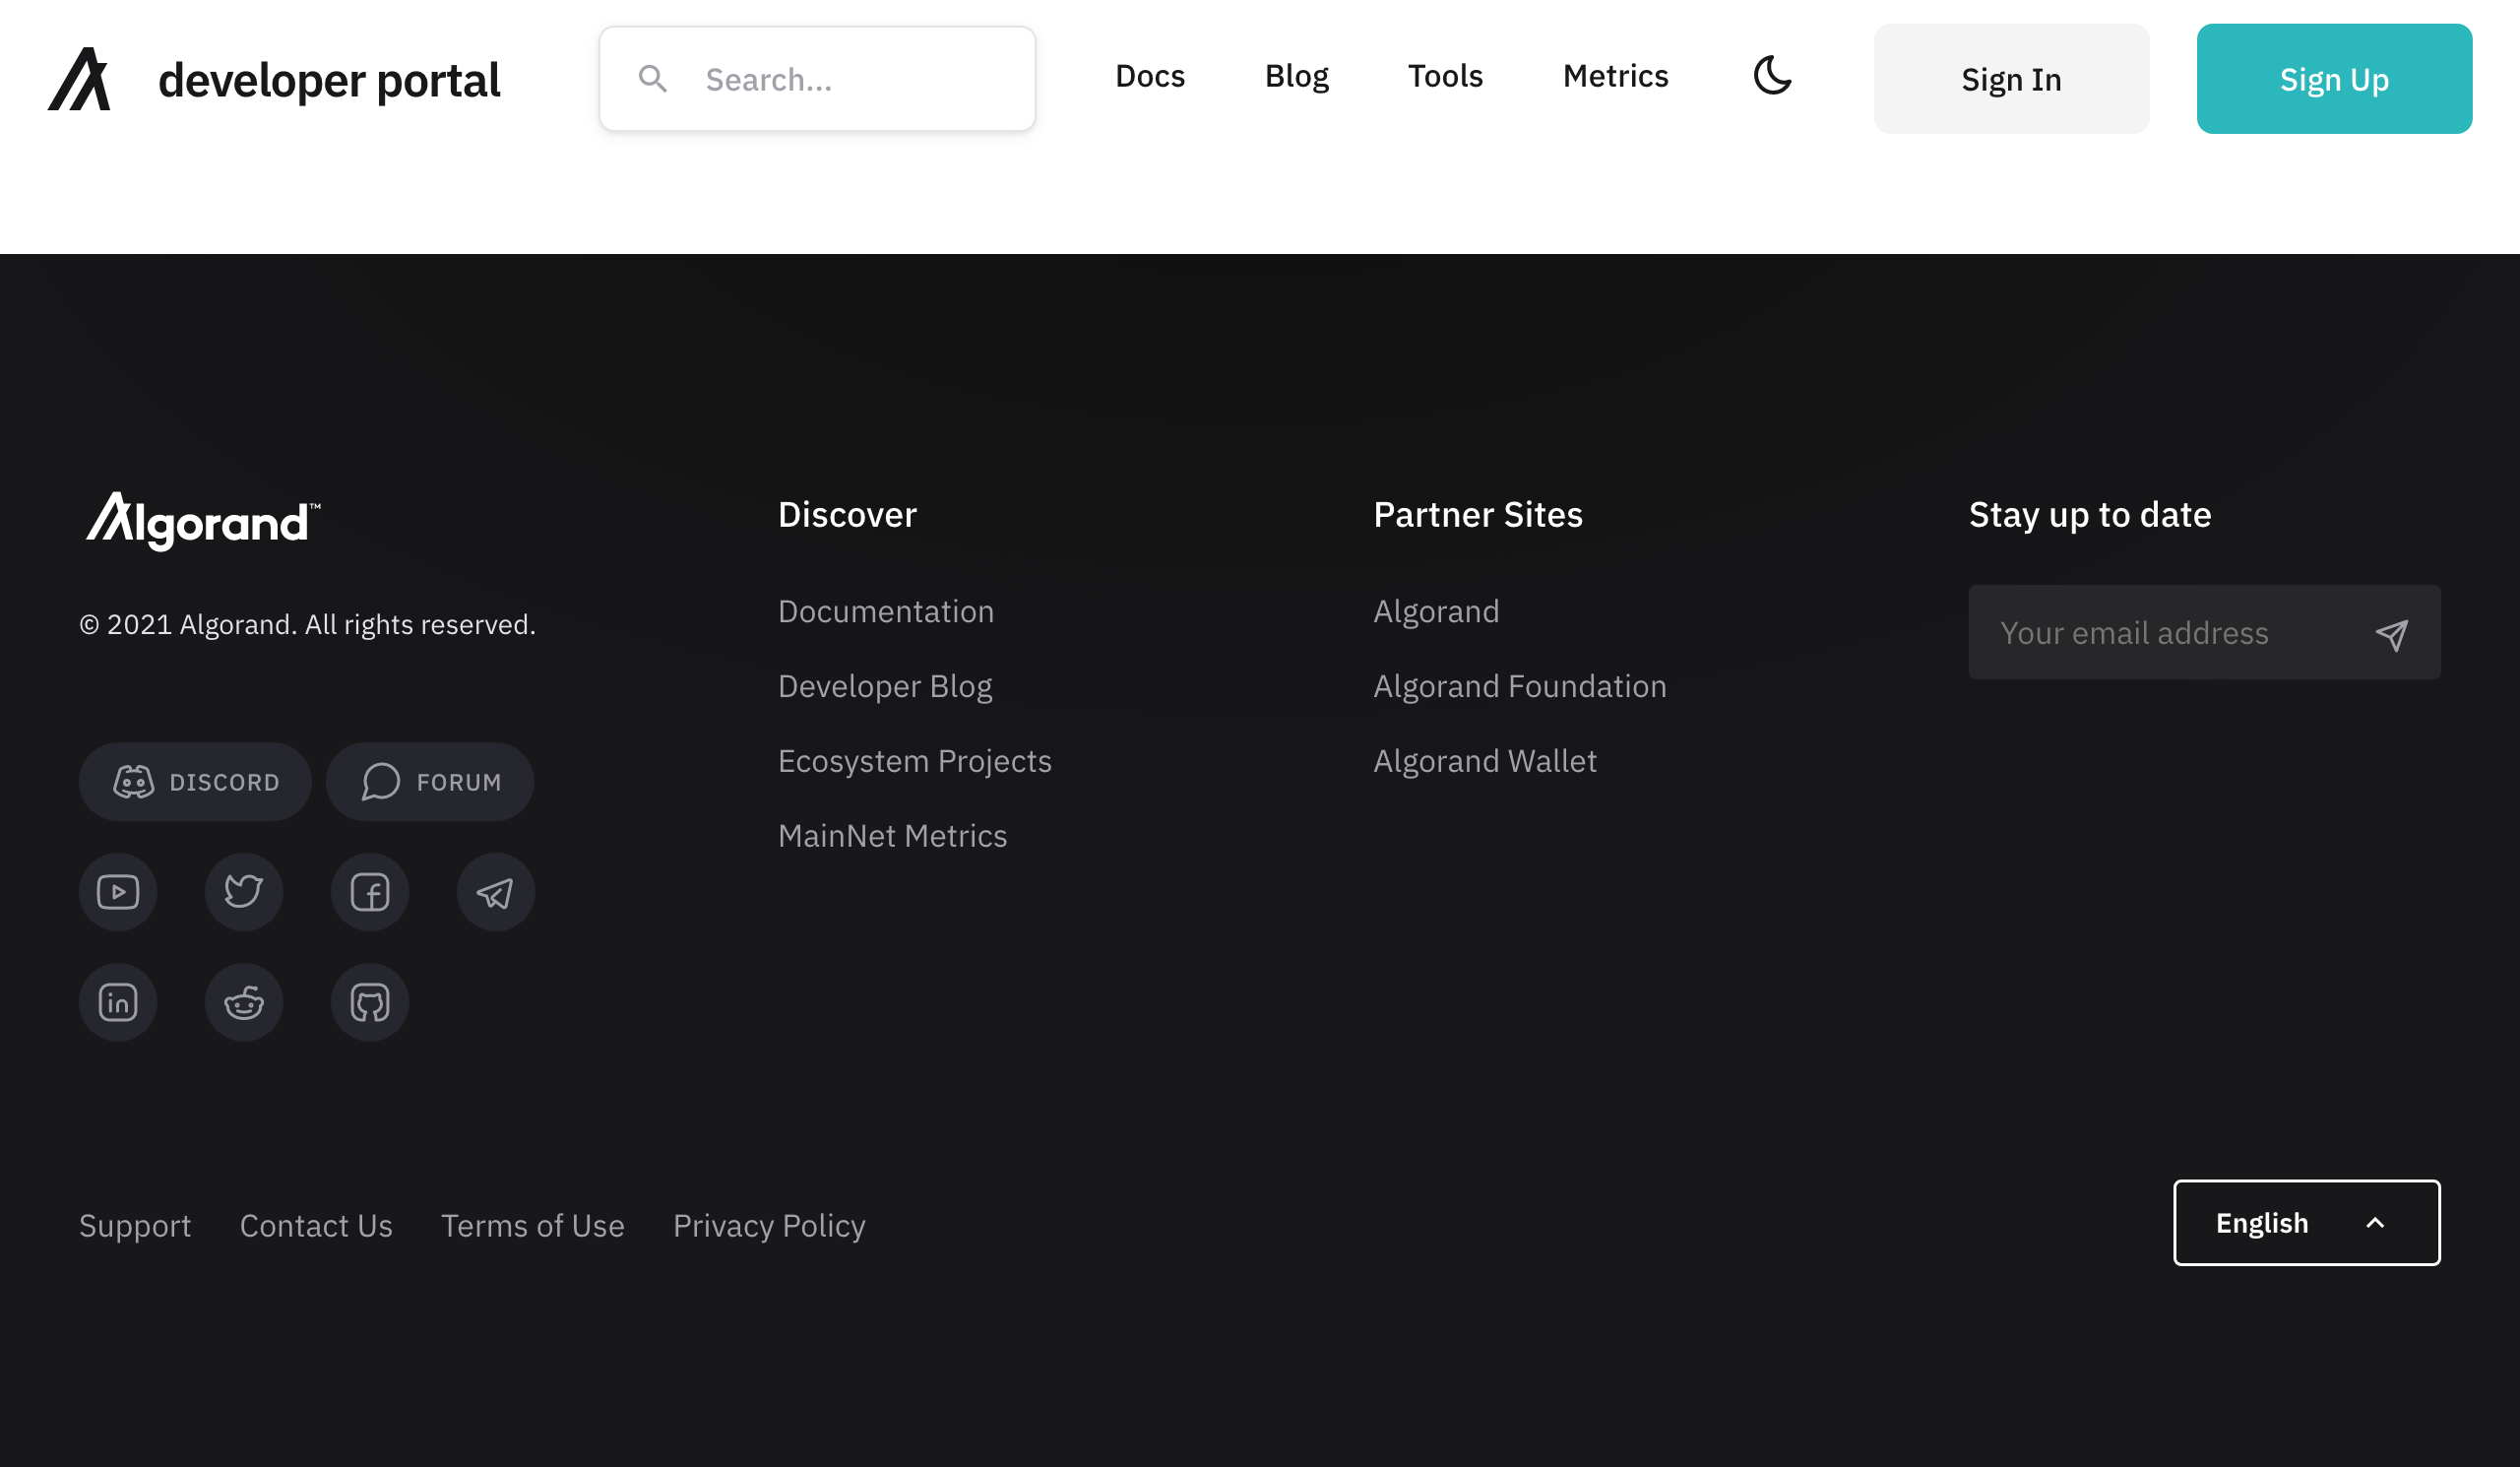The width and height of the screenshot is (2520, 1467).
Task: Open the Developer Blog link
Action: pos(885,686)
